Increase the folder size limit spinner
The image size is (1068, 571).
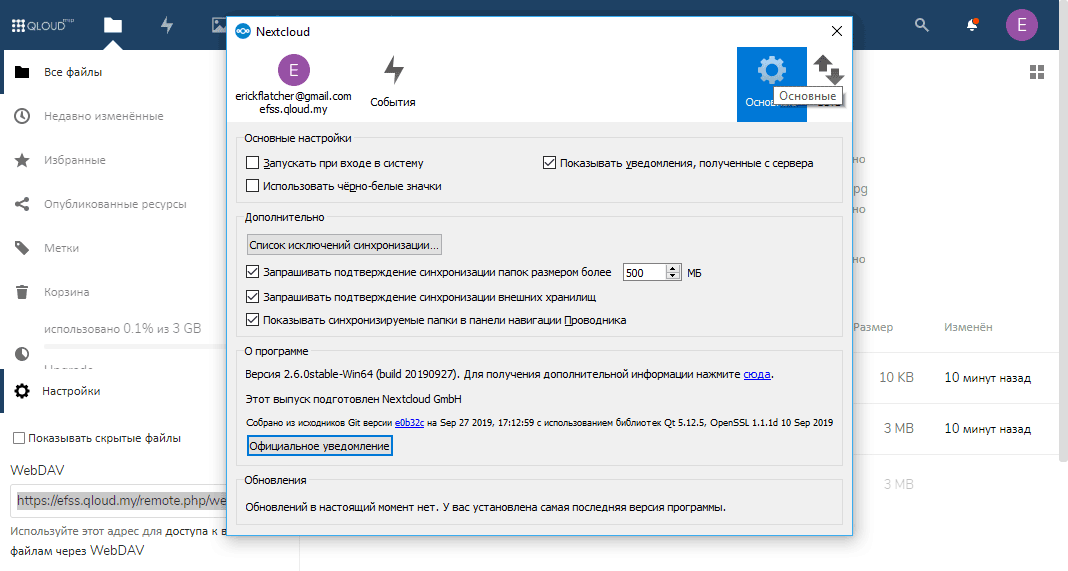coord(673,268)
